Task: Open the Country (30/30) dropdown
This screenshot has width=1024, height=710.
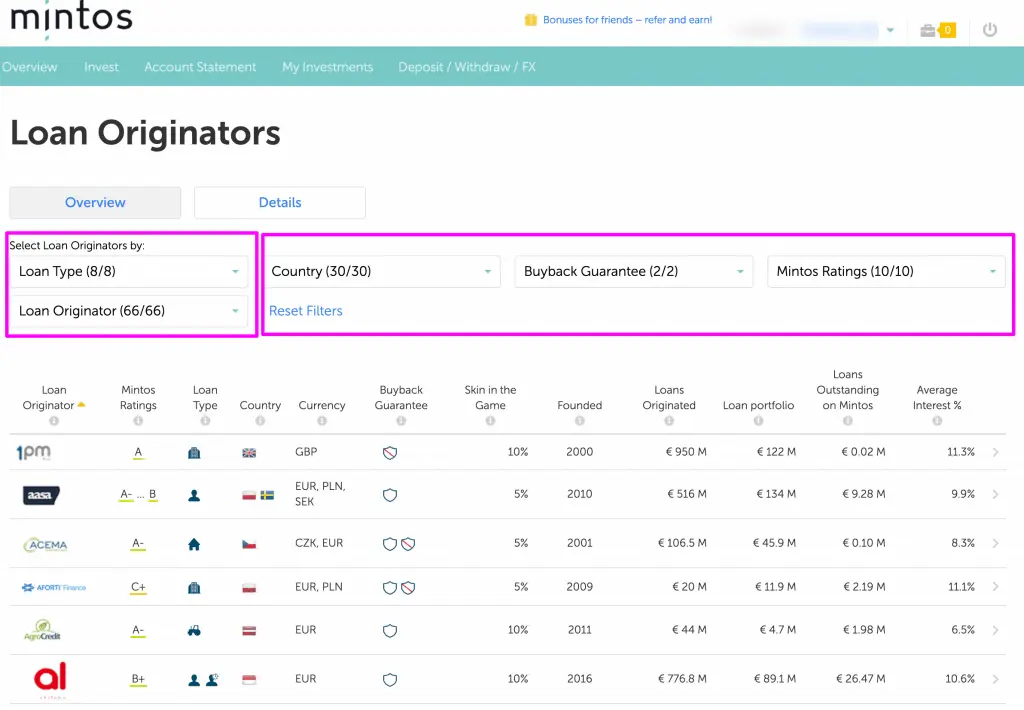Action: pos(381,271)
